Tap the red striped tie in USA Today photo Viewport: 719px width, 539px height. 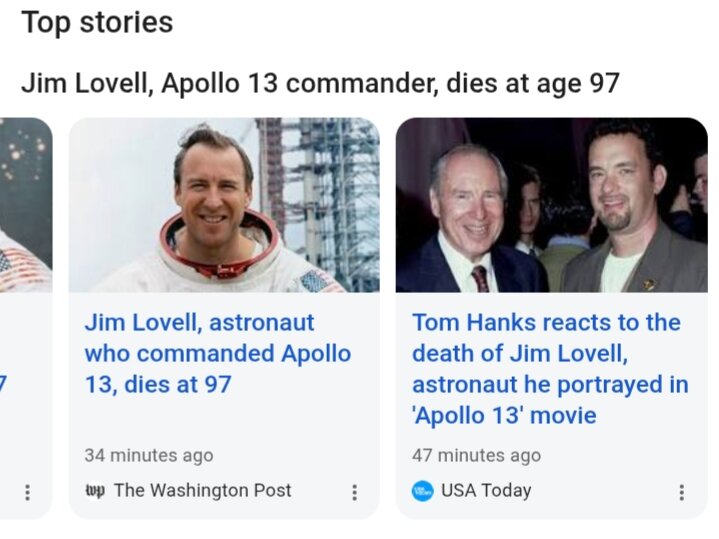click(x=481, y=278)
